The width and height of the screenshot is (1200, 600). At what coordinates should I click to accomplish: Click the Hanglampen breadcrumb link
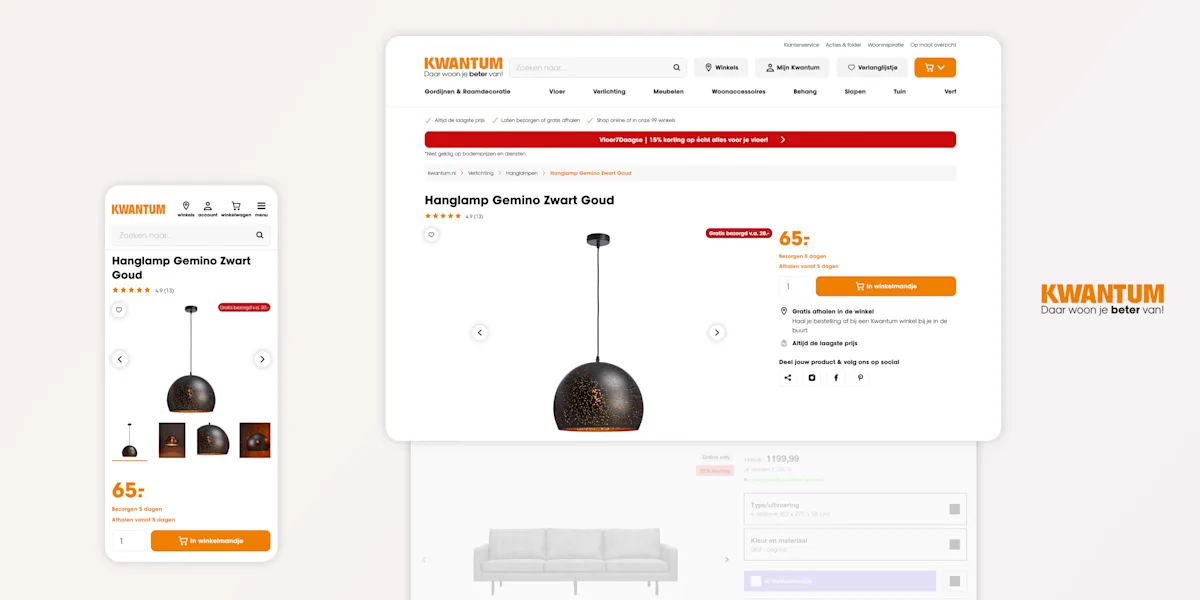522,173
